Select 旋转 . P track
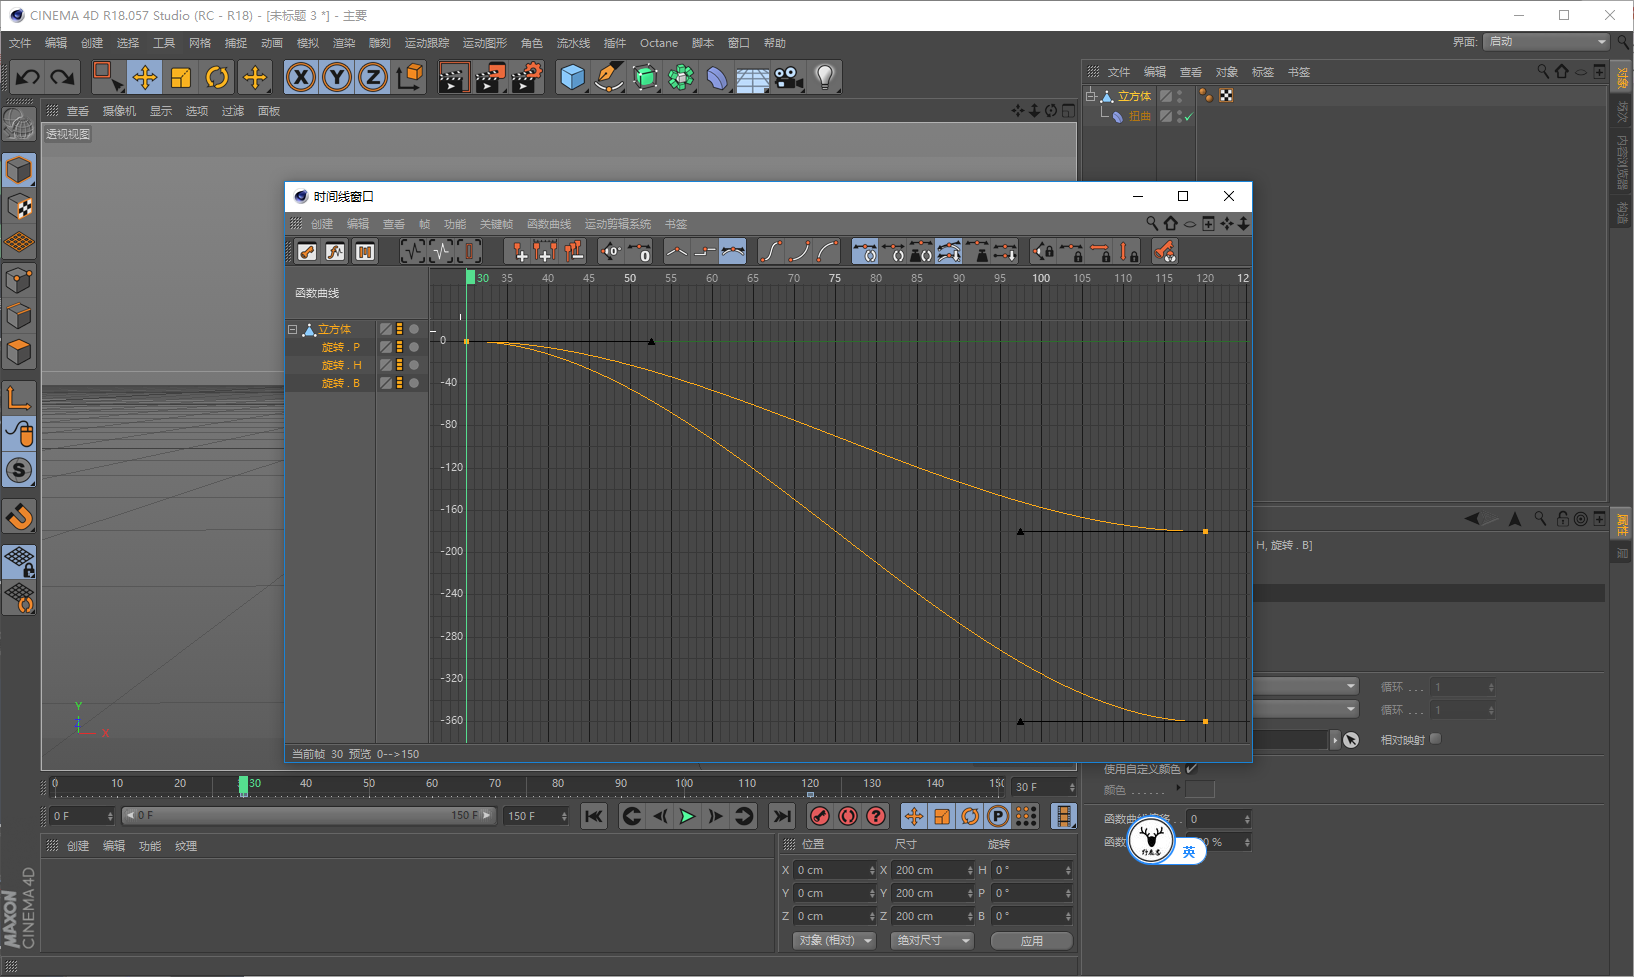This screenshot has width=1634, height=977. point(341,347)
